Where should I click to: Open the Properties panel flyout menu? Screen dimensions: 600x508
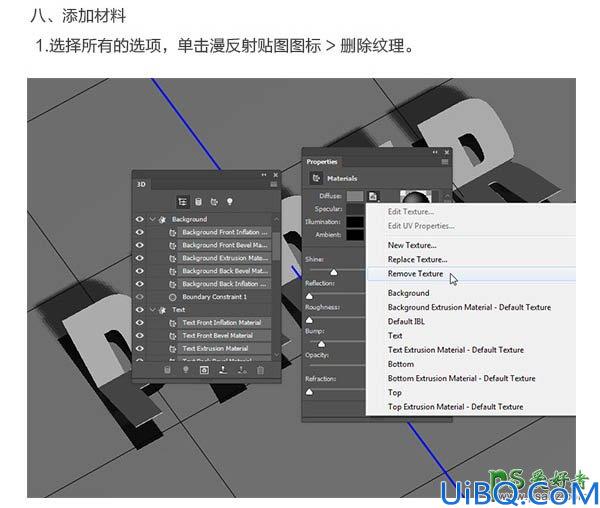[445, 162]
